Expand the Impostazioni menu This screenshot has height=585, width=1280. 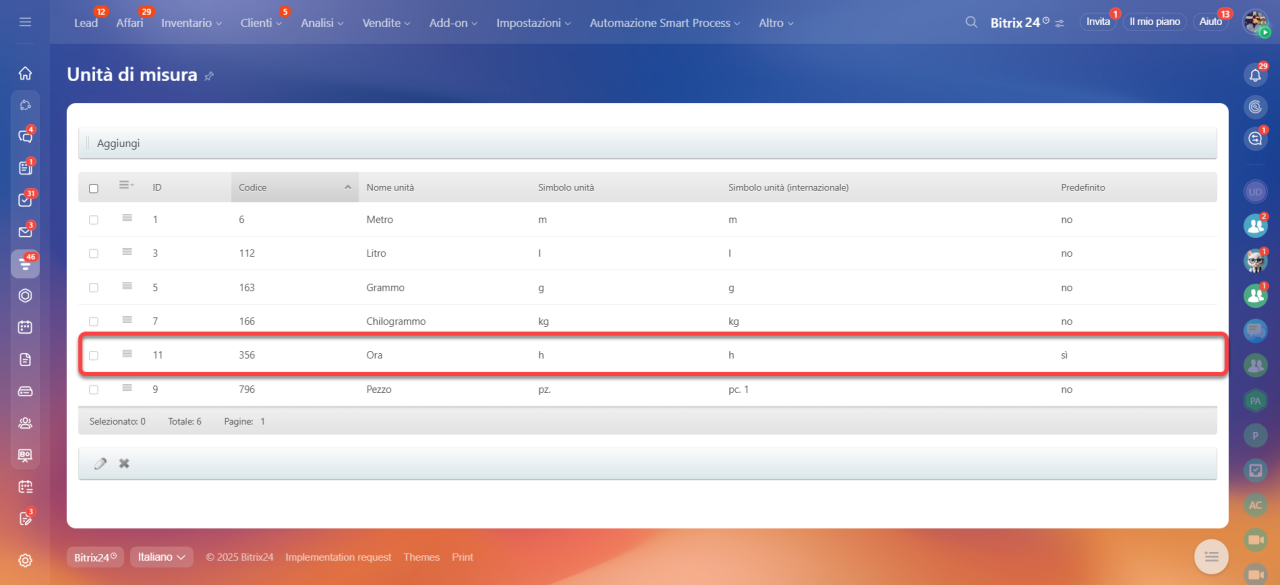(533, 22)
